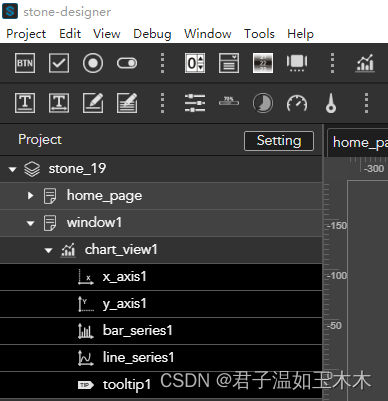The width and height of the screenshot is (388, 401).
Task: Select the Check box widget tool
Action: pos(59,63)
